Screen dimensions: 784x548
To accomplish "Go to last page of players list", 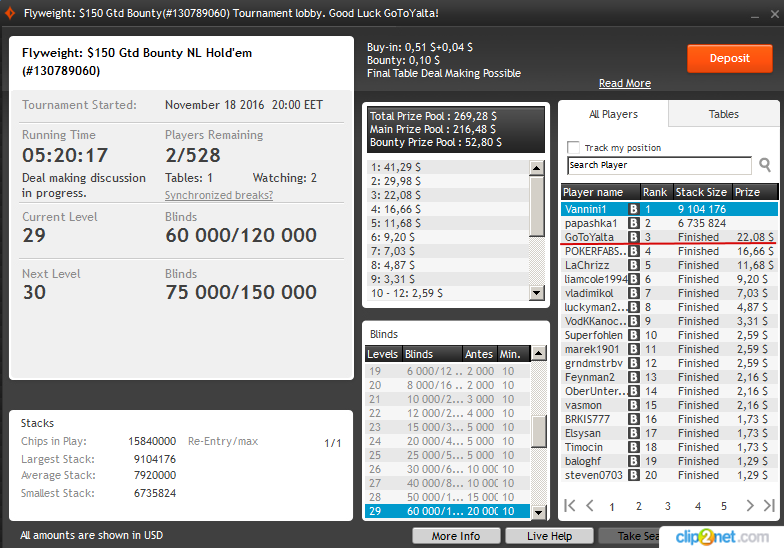I will [769, 506].
